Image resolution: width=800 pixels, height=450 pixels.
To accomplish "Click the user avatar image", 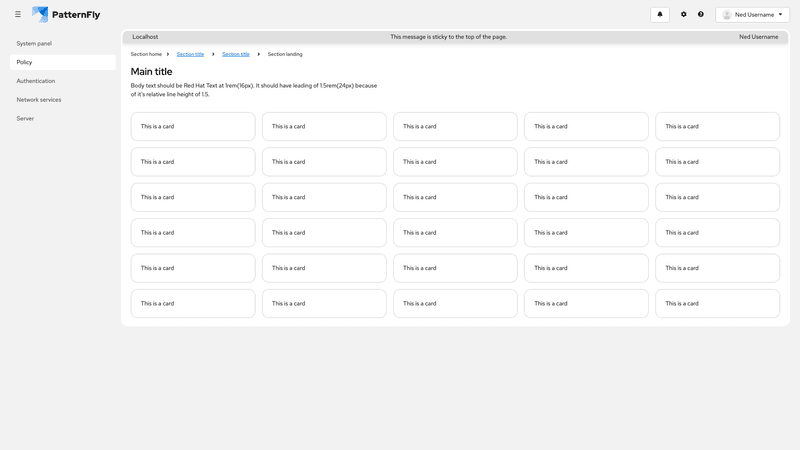I will [727, 15].
